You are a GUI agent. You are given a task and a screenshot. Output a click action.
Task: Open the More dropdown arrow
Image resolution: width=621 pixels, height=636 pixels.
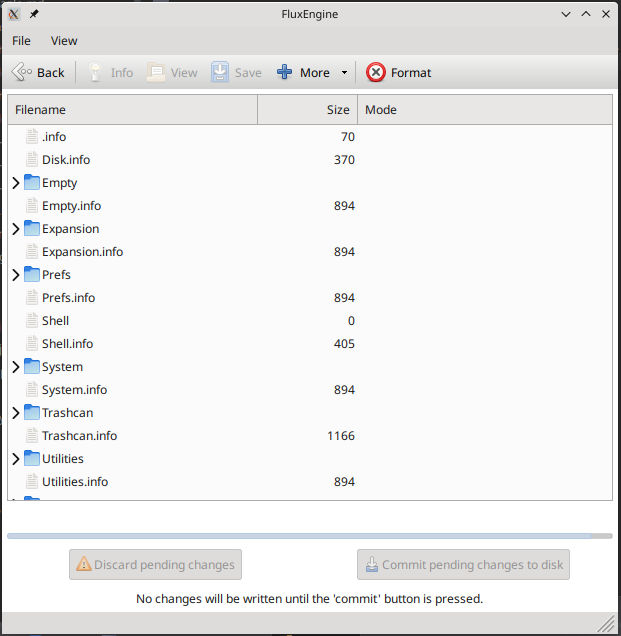344,73
